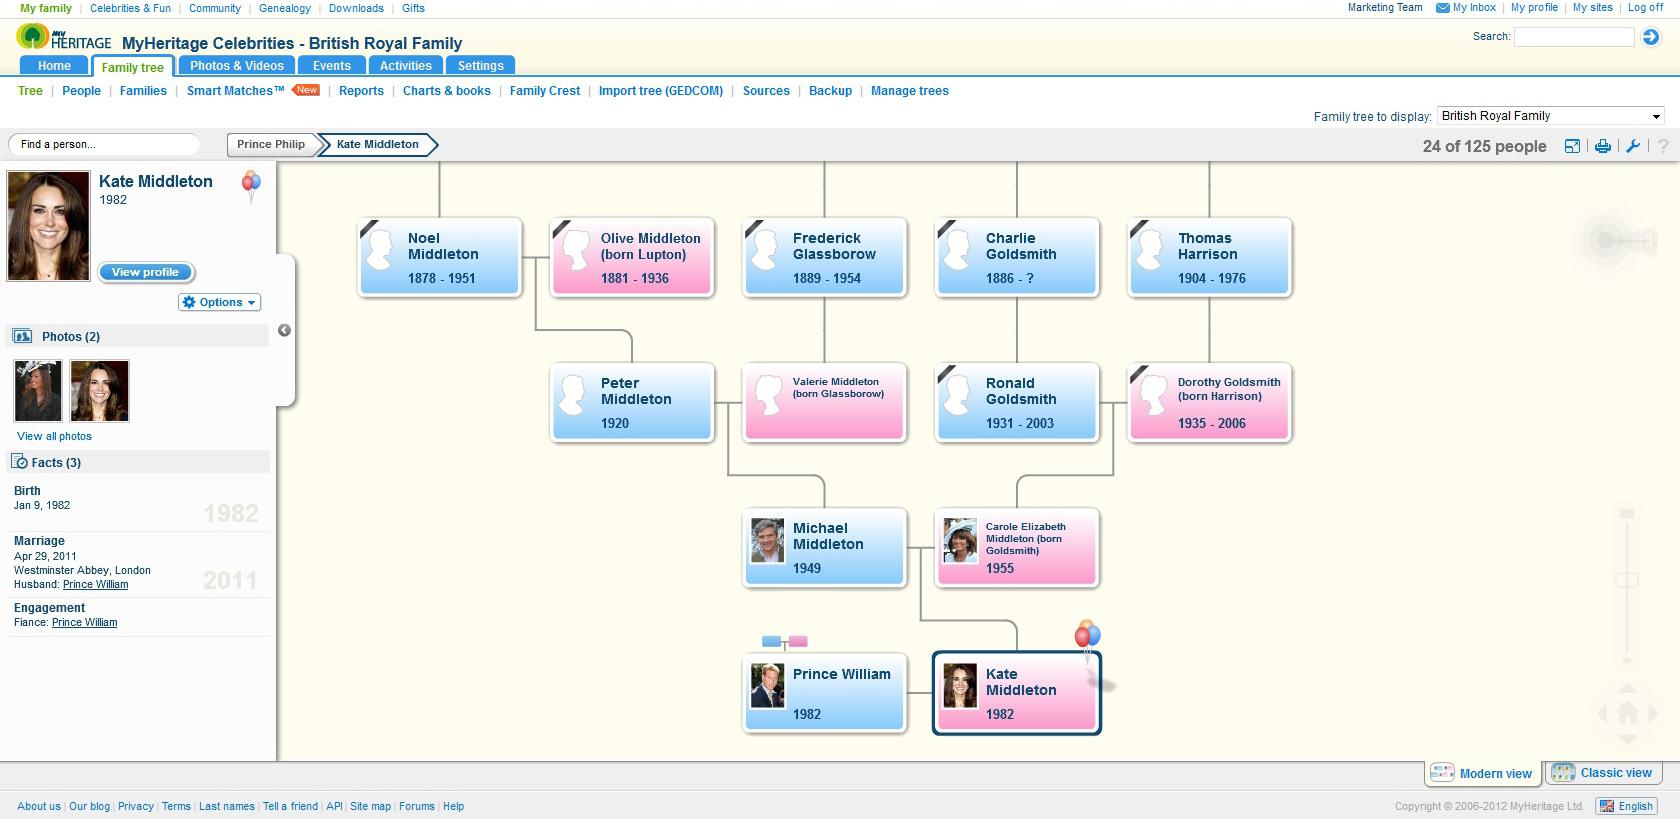Collapse the side panel arrow

(x=284, y=330)
